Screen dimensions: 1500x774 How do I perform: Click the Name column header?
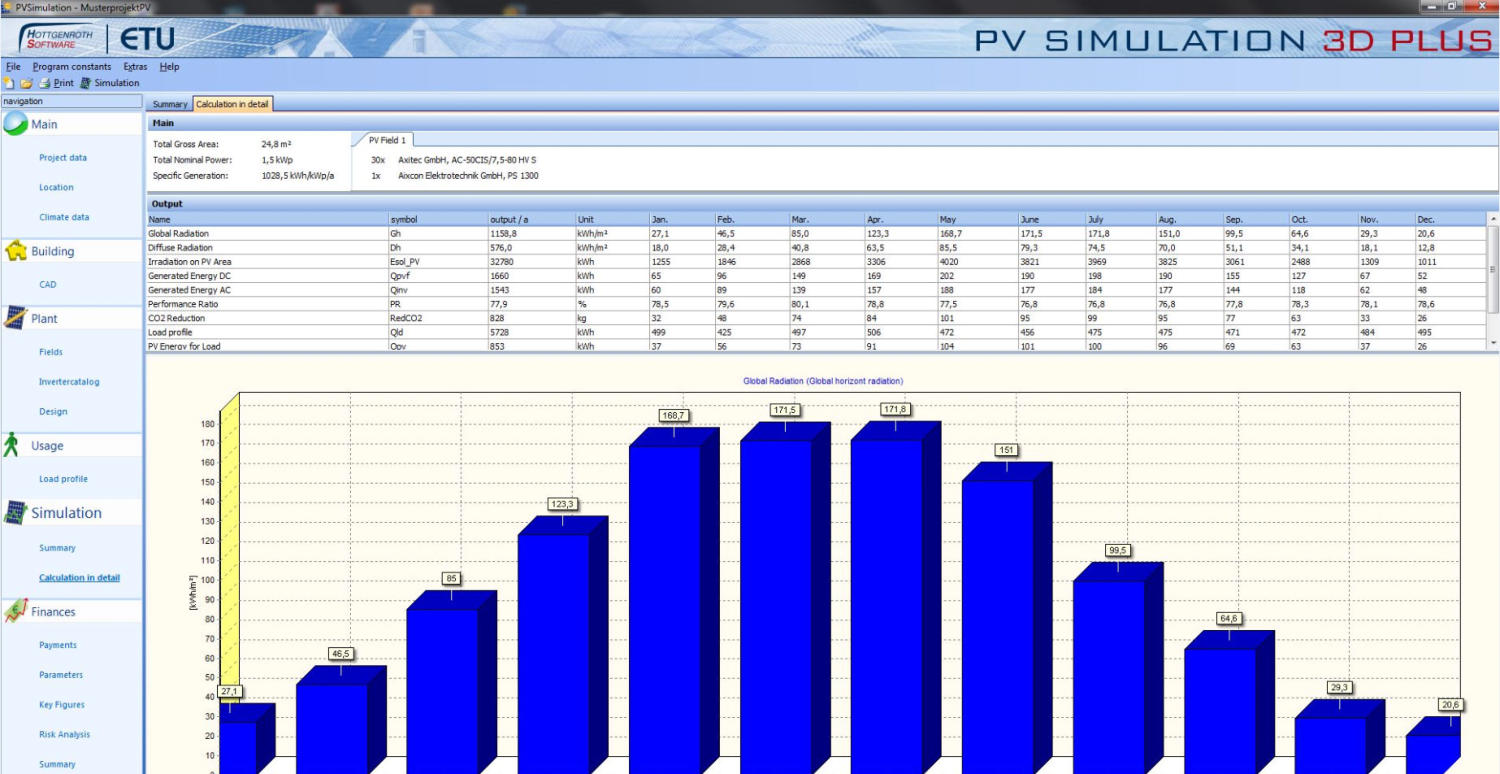click(x=267, y=219)
